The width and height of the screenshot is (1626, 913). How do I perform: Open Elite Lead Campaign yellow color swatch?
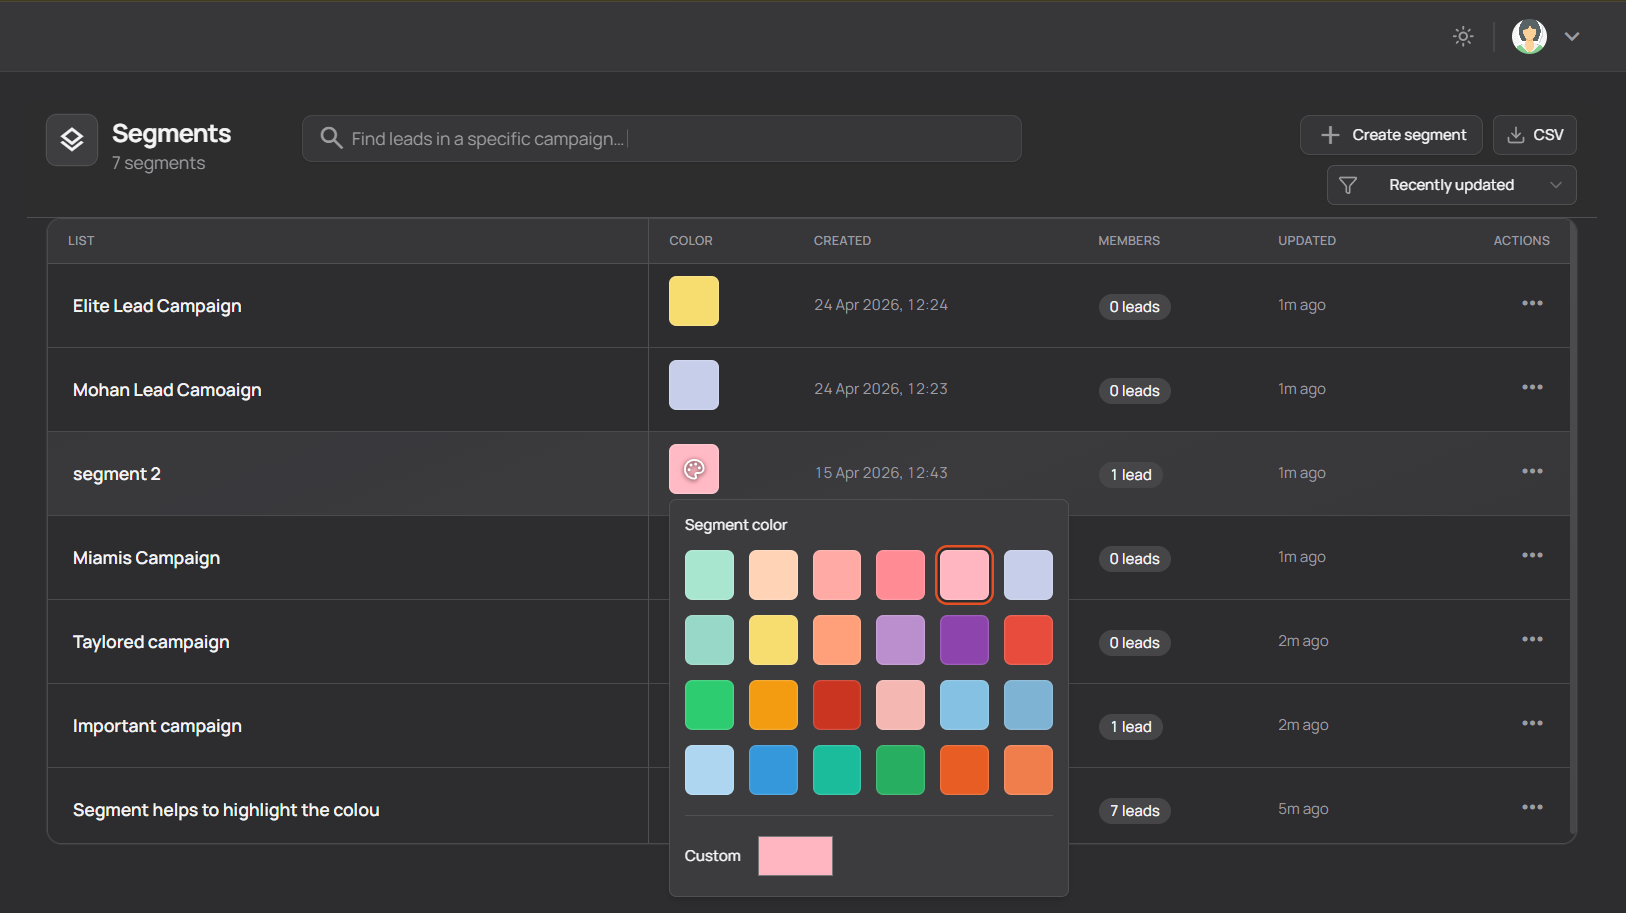(x=694, y=301)
